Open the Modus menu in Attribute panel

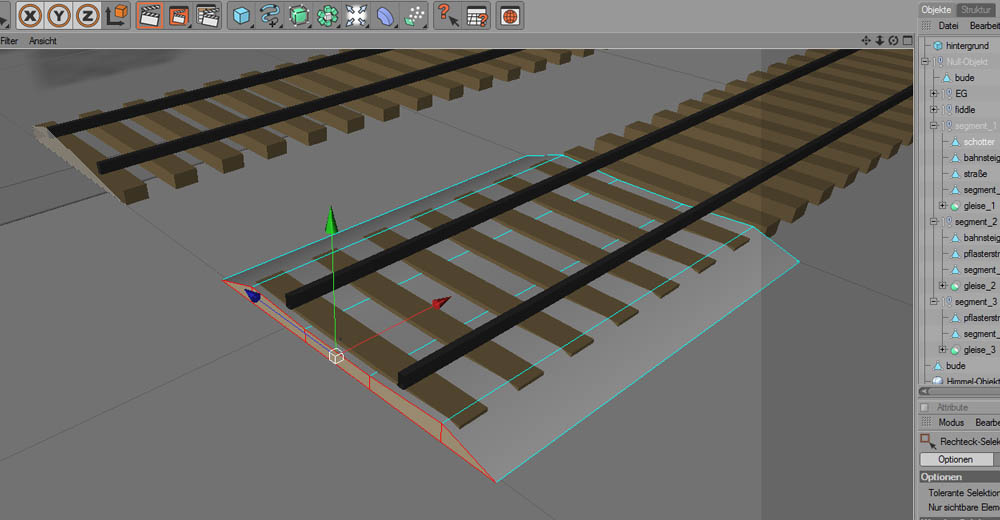pyautogui.click(x=951, y=423)
